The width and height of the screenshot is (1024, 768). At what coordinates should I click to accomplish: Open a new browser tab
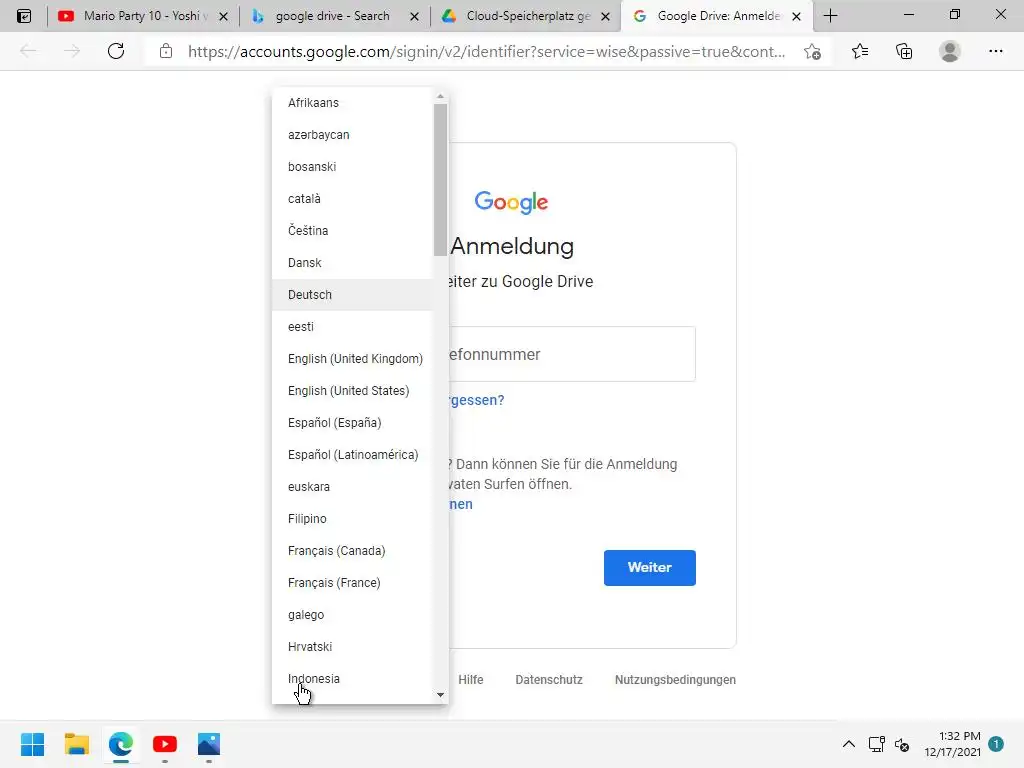pos(831,16)
